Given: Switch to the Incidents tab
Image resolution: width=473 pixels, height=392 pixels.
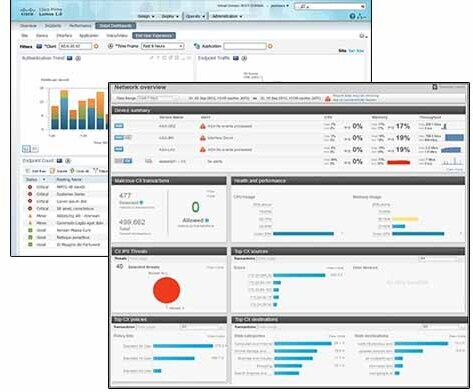Looking at the screenshot, I should 53,26.
